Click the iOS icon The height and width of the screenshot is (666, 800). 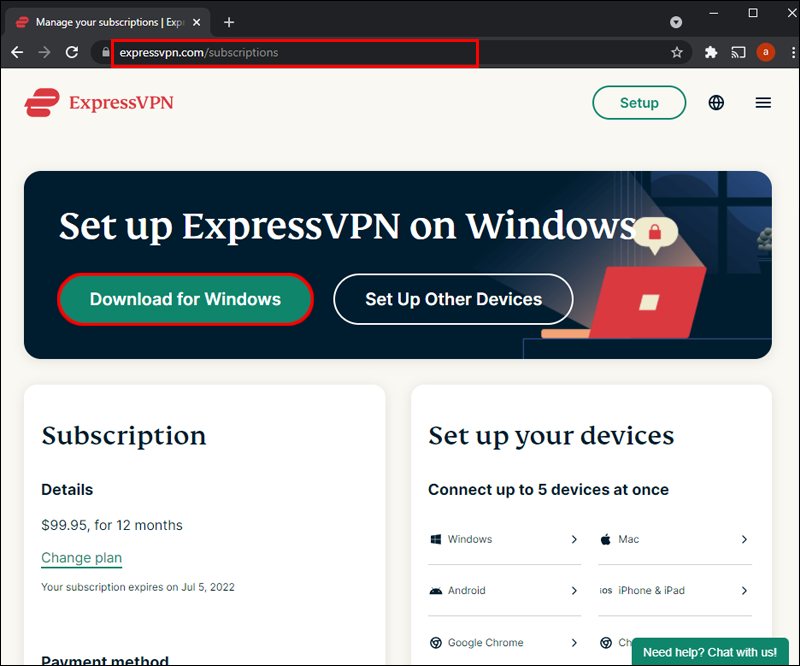pyautogui.click(x=606, y=590)
